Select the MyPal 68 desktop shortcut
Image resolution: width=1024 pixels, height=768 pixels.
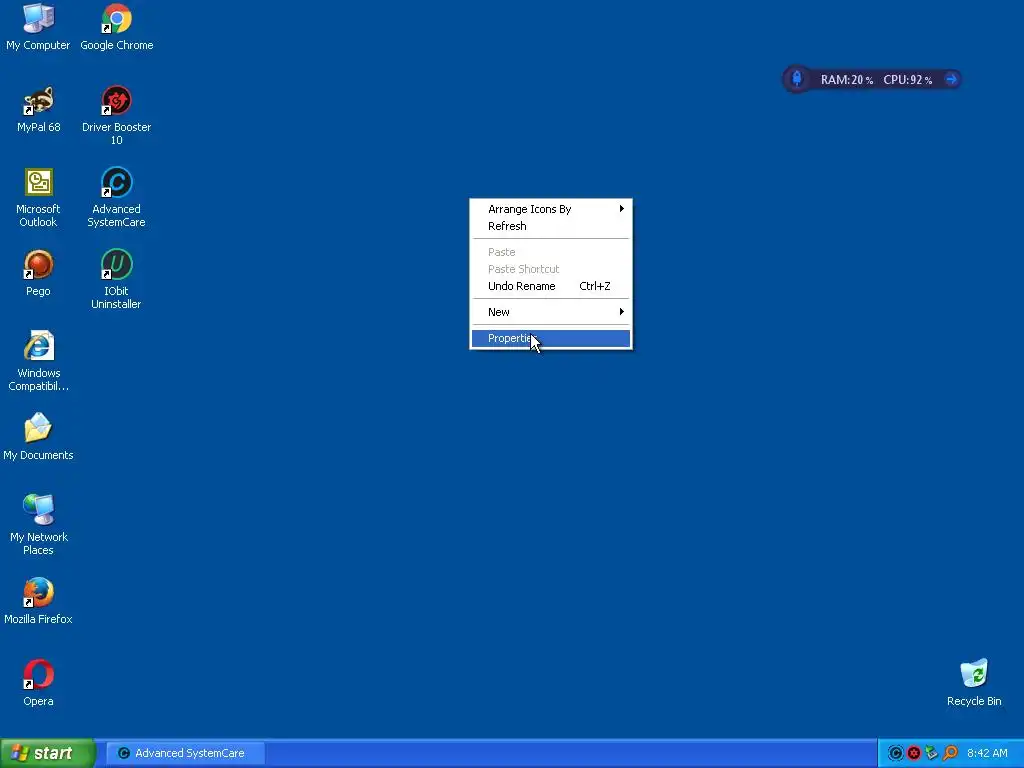click(38, 109)
